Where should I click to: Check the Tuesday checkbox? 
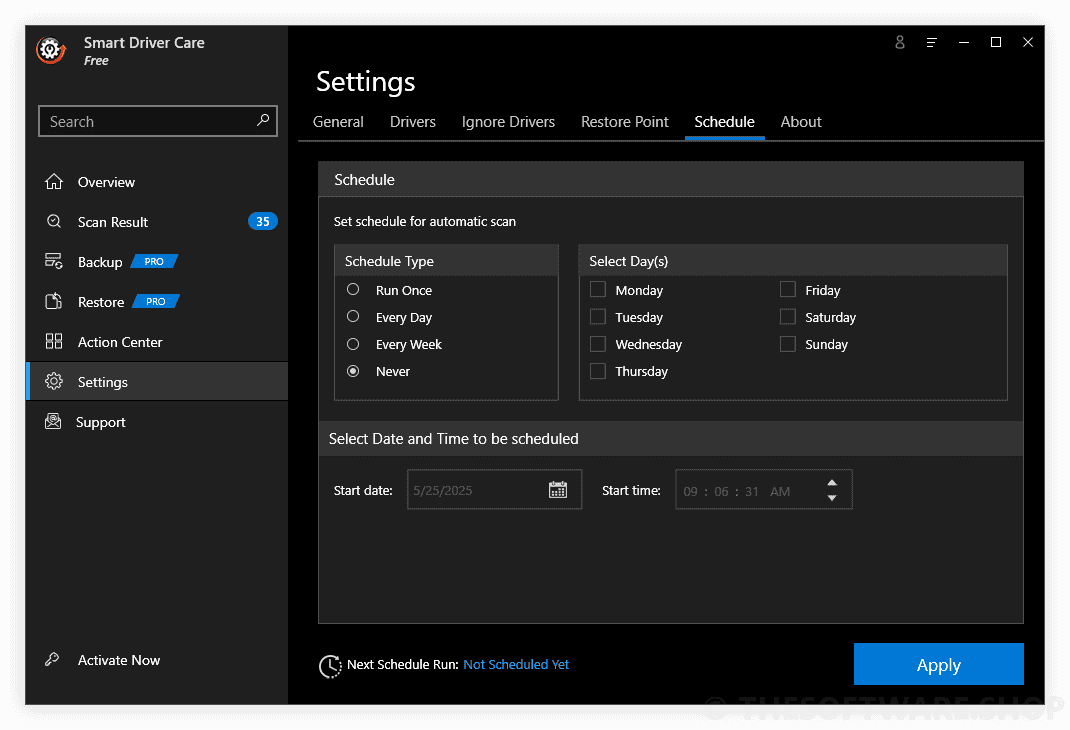598,317
